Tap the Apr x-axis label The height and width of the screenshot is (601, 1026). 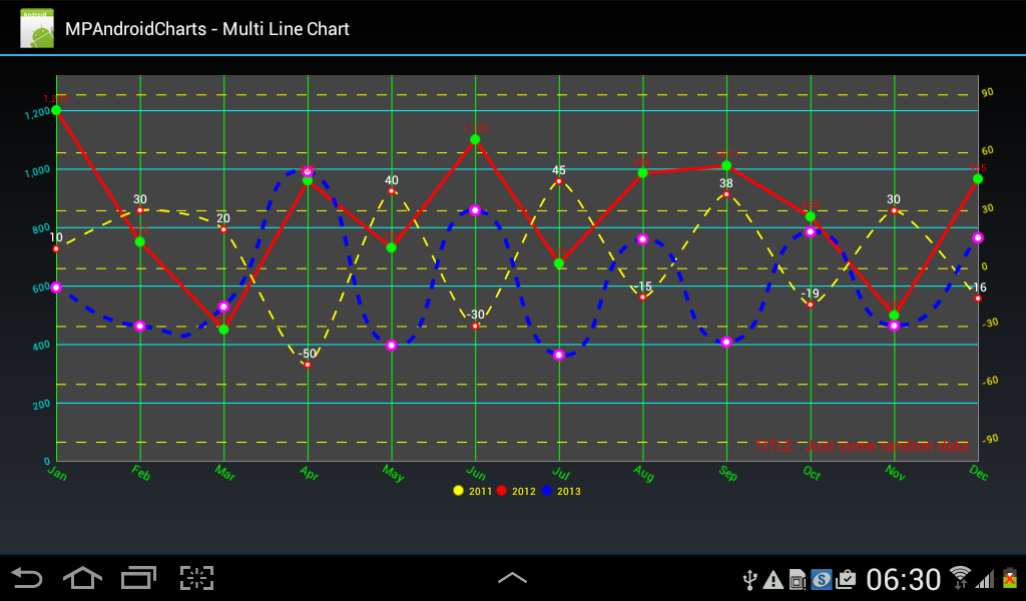309,473
